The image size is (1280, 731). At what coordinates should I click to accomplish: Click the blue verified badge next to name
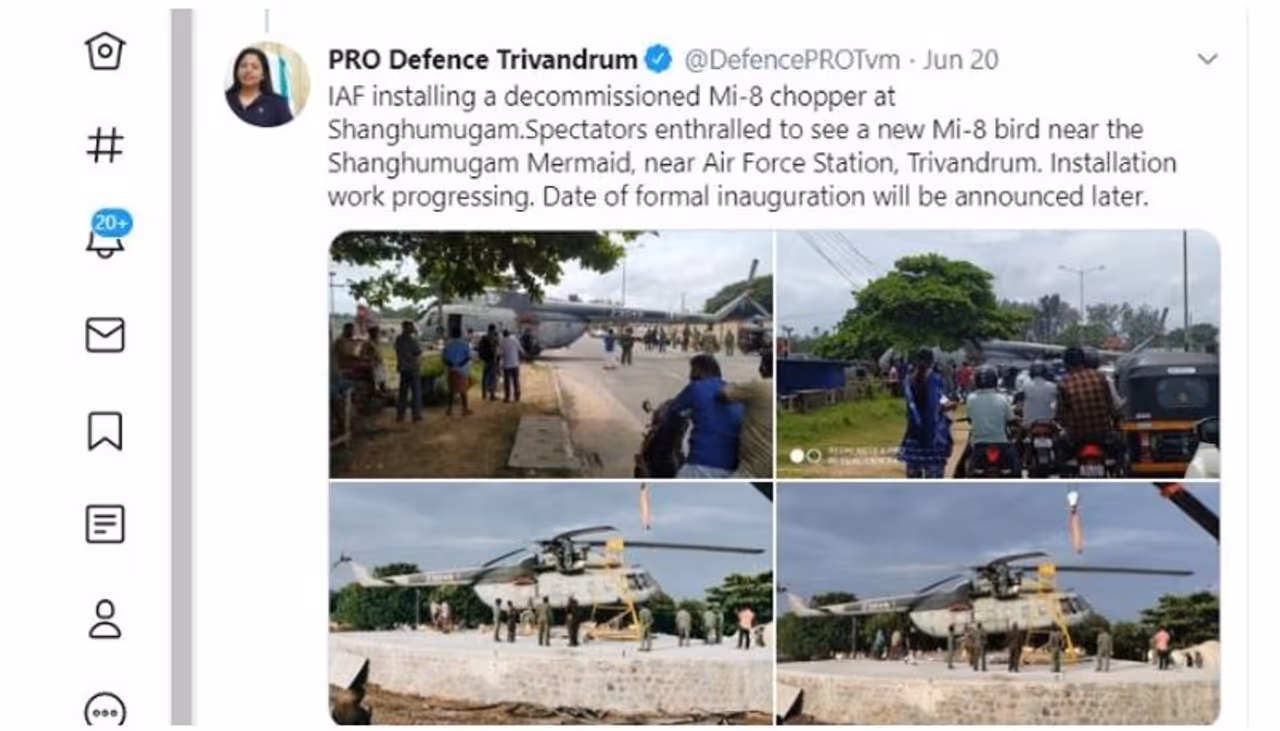point(658,60)
